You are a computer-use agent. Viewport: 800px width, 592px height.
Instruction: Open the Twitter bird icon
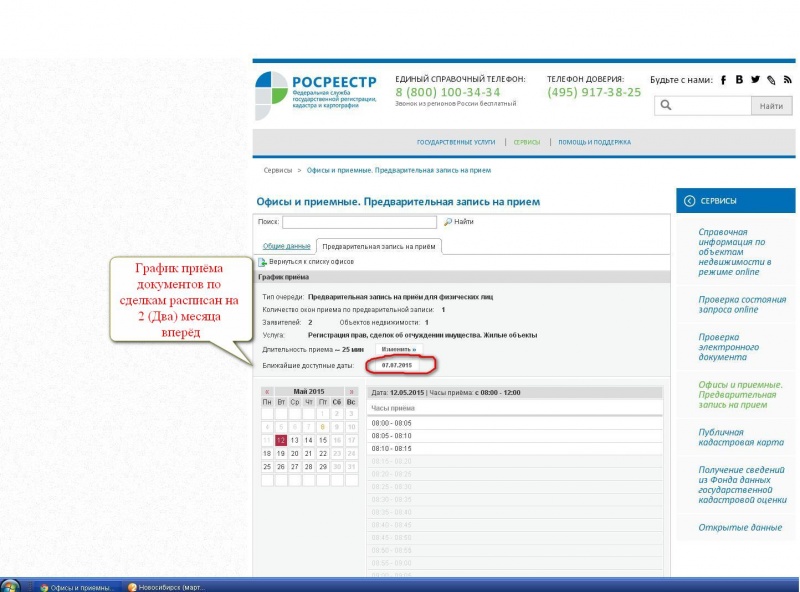(x=756, y=80)
